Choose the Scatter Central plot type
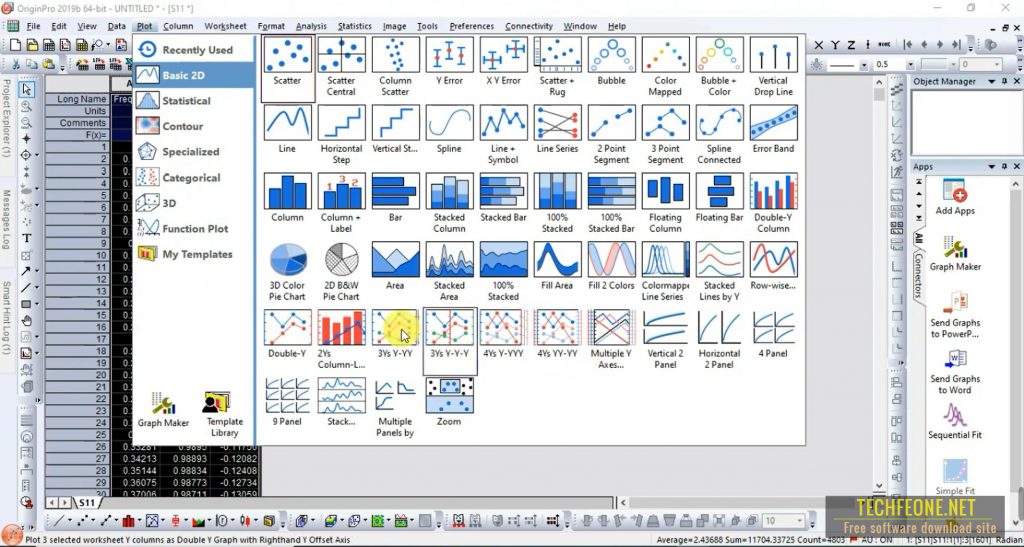This screenshot has height=547, width=1024. (x=341, y=65)
